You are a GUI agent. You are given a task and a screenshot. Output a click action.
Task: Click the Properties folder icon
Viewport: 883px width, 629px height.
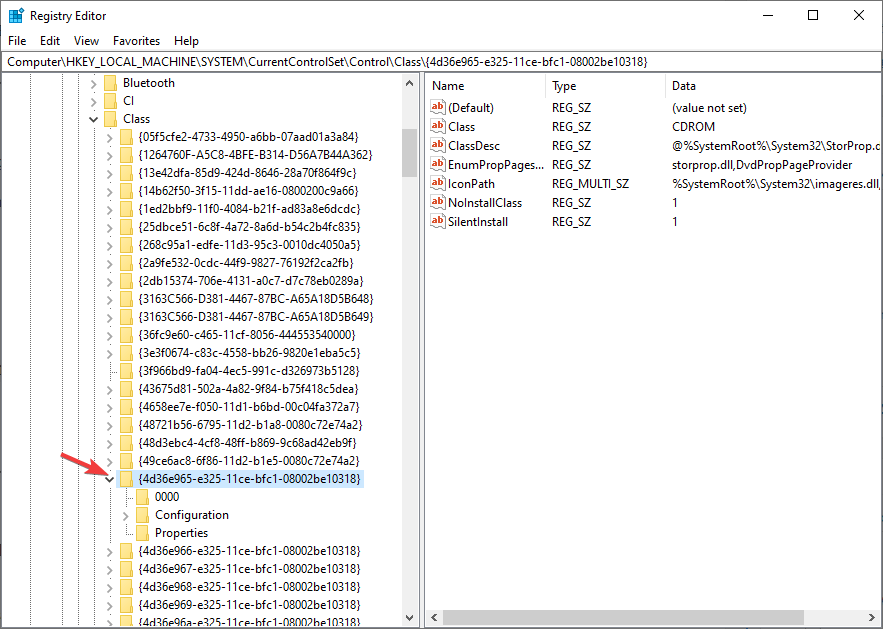[x=143, y=533]
